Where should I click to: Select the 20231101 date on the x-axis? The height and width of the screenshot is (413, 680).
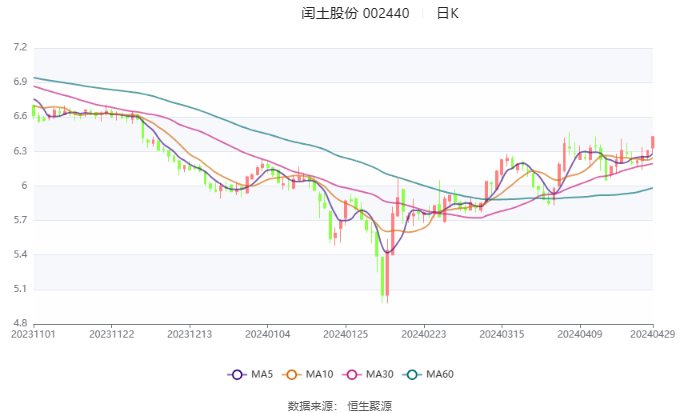pyautogui.click(x=34, y=334)
